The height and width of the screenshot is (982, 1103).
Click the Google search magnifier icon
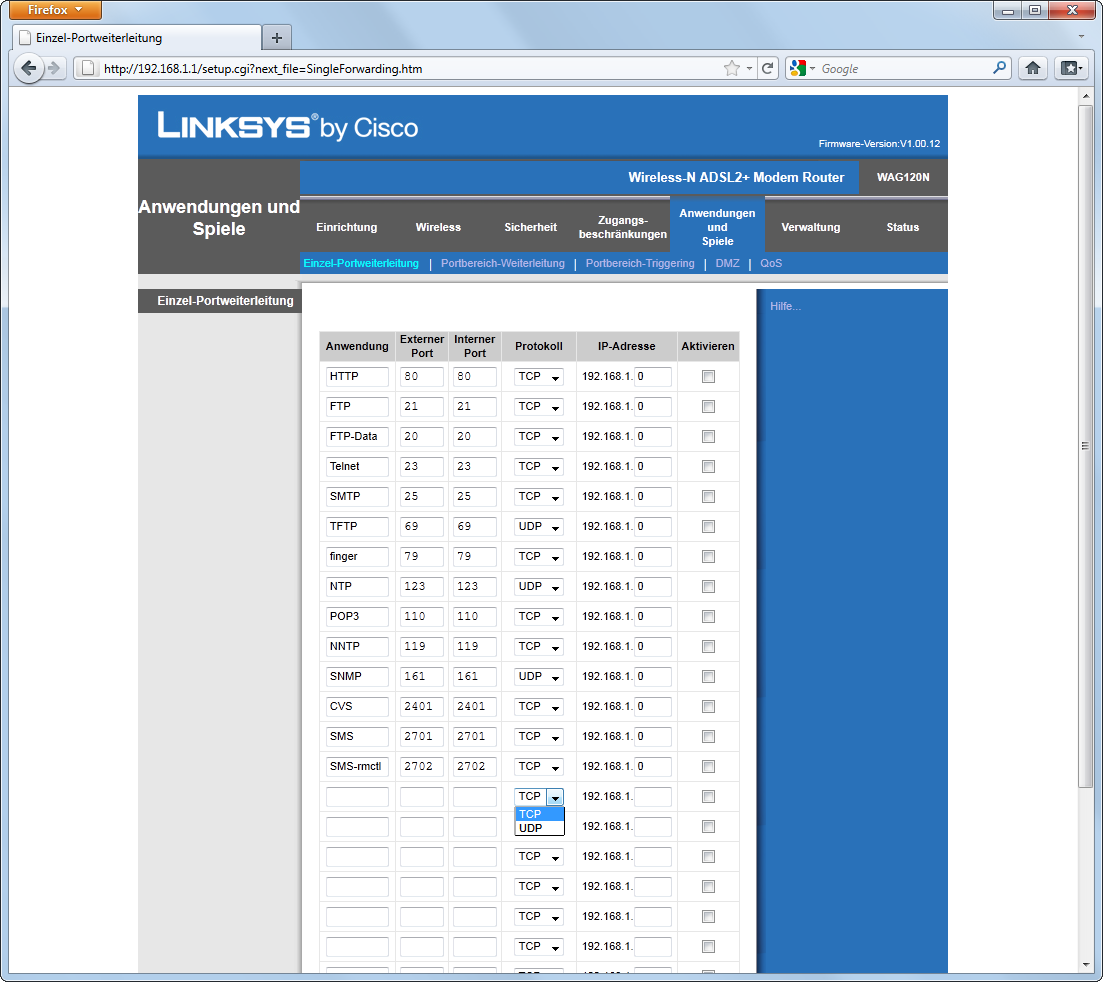[x=999, y=69]
